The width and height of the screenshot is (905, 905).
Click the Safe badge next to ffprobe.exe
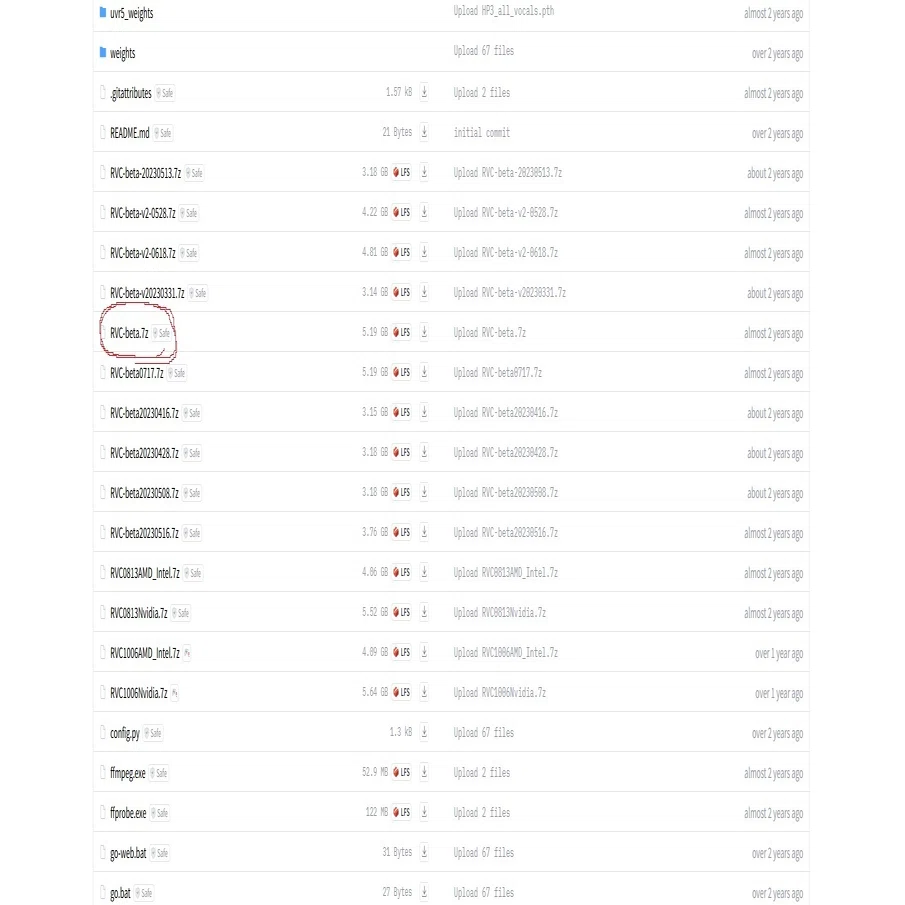[x=160, y=813]
